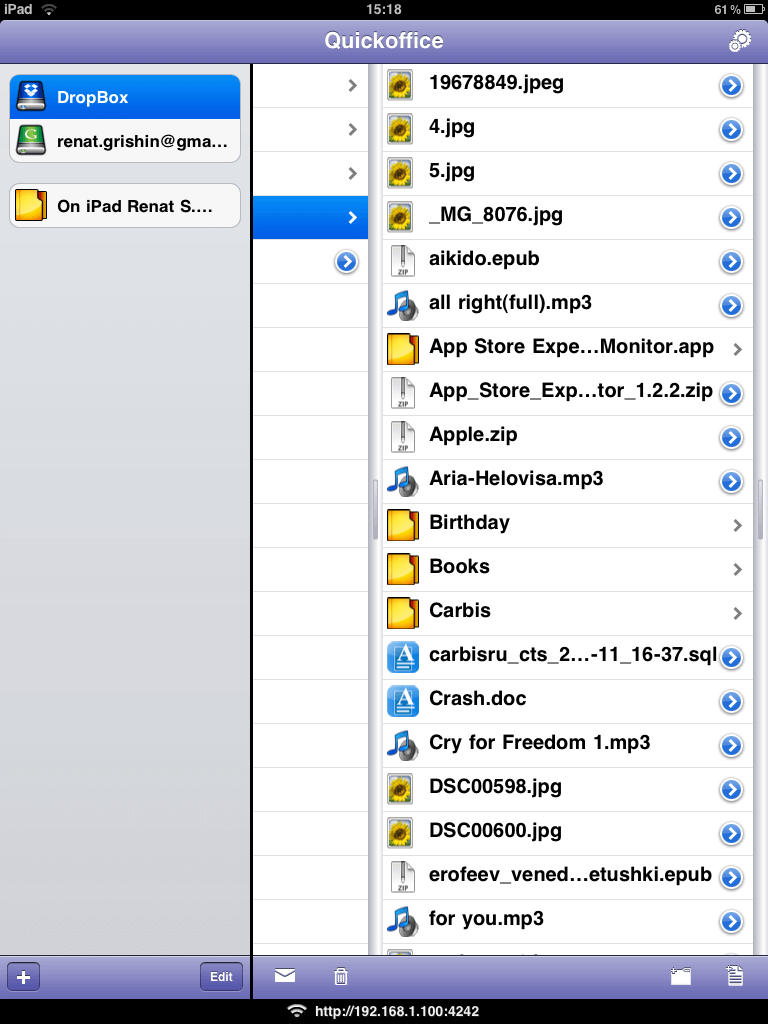Open details arrow for Cry for Freedom 1.mp3
The height and width of the screenshot is (1024, 768).
[x=731, y=745]
